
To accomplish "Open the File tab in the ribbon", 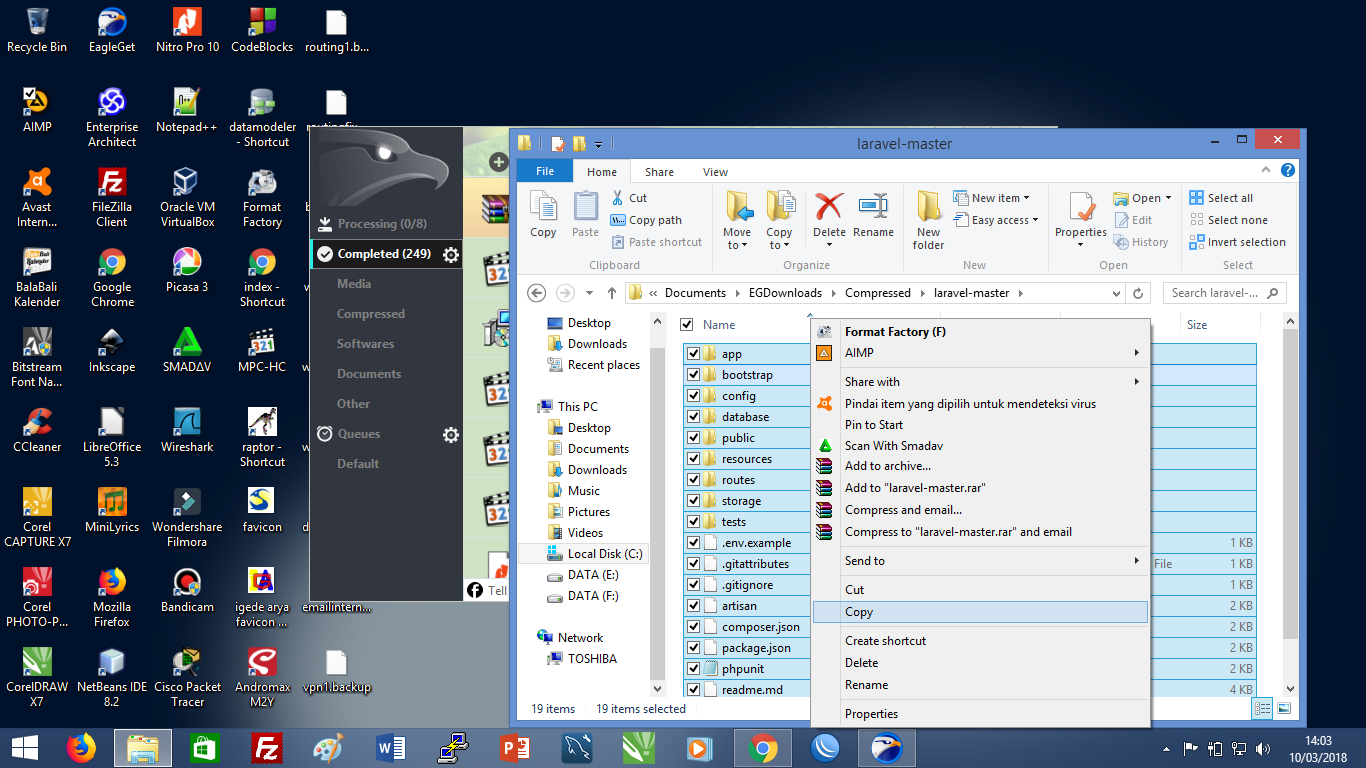I will [545, 171].
